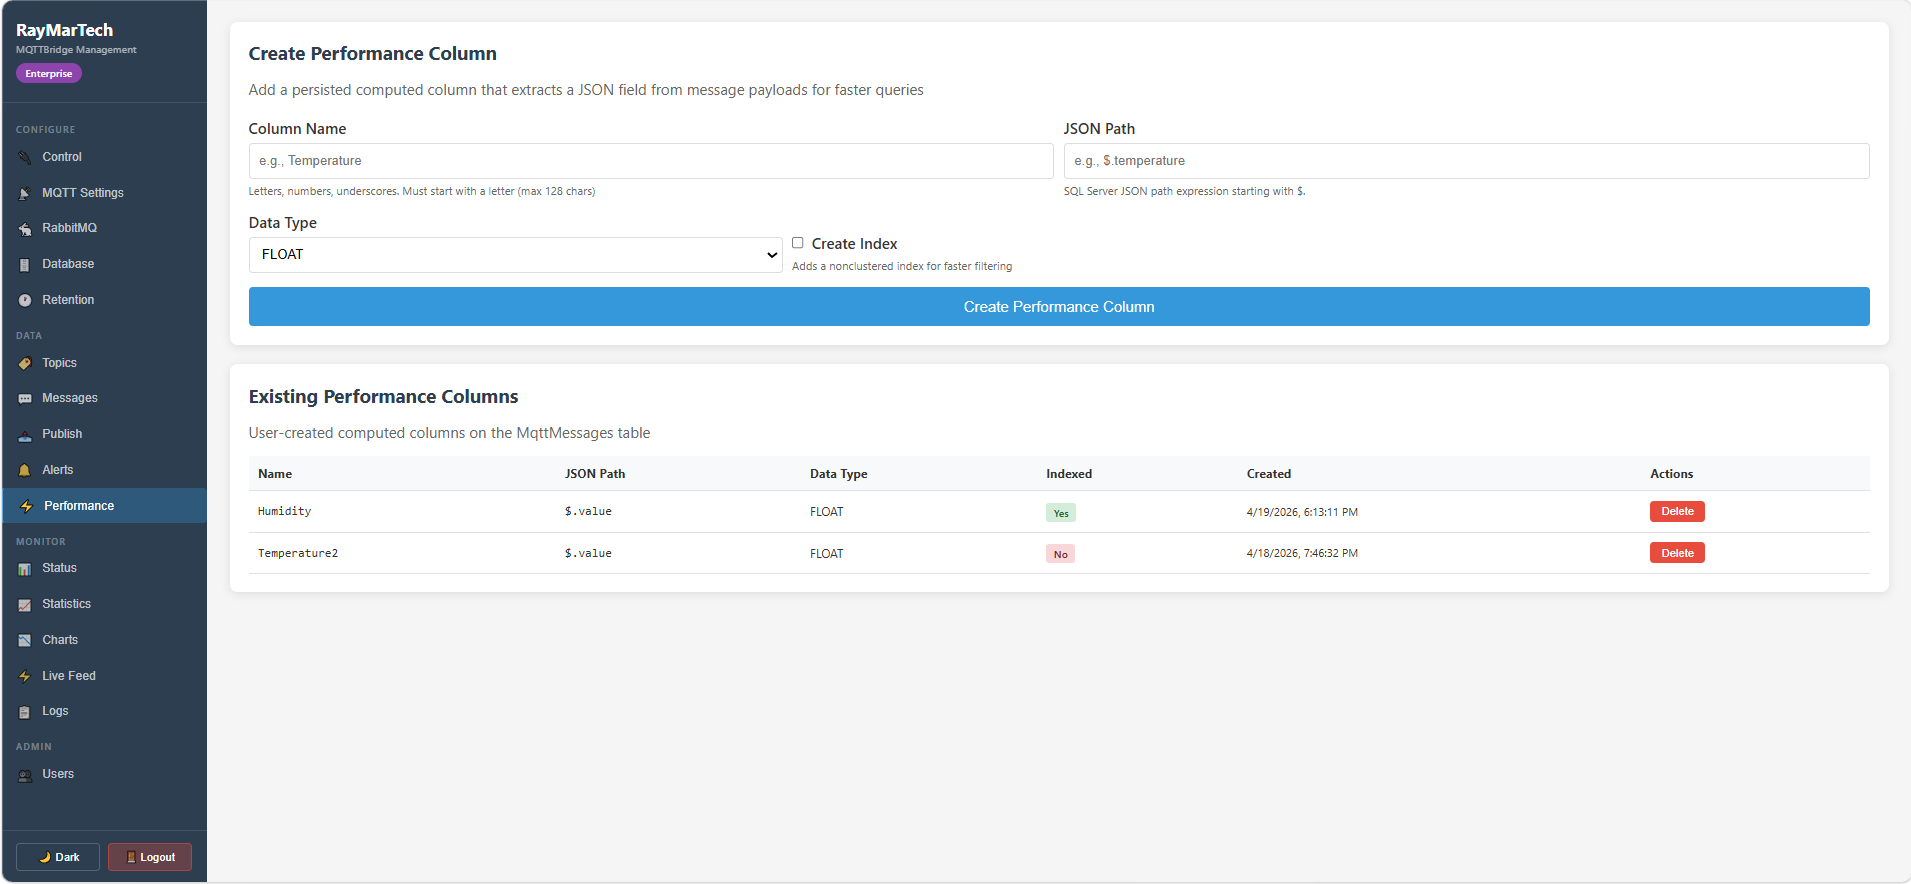
Task: Click the Status bar chart icon
Action: [x=25, y=569]
